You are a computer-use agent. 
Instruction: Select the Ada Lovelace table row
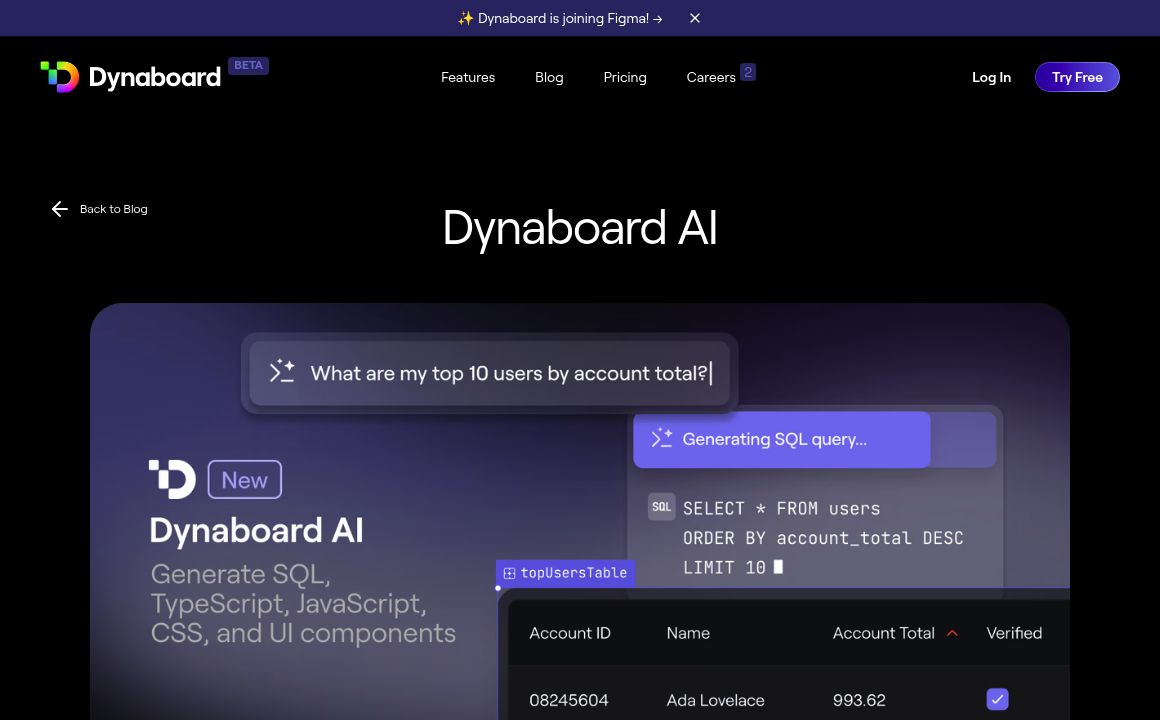760,699
